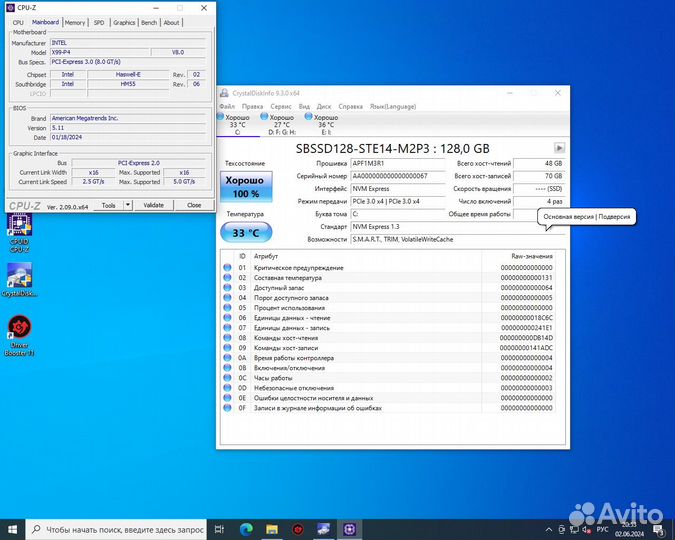This screenshot has height=540, width=675.
Task: Click the interface field NVM Express
Action: [x=398, y=189]
